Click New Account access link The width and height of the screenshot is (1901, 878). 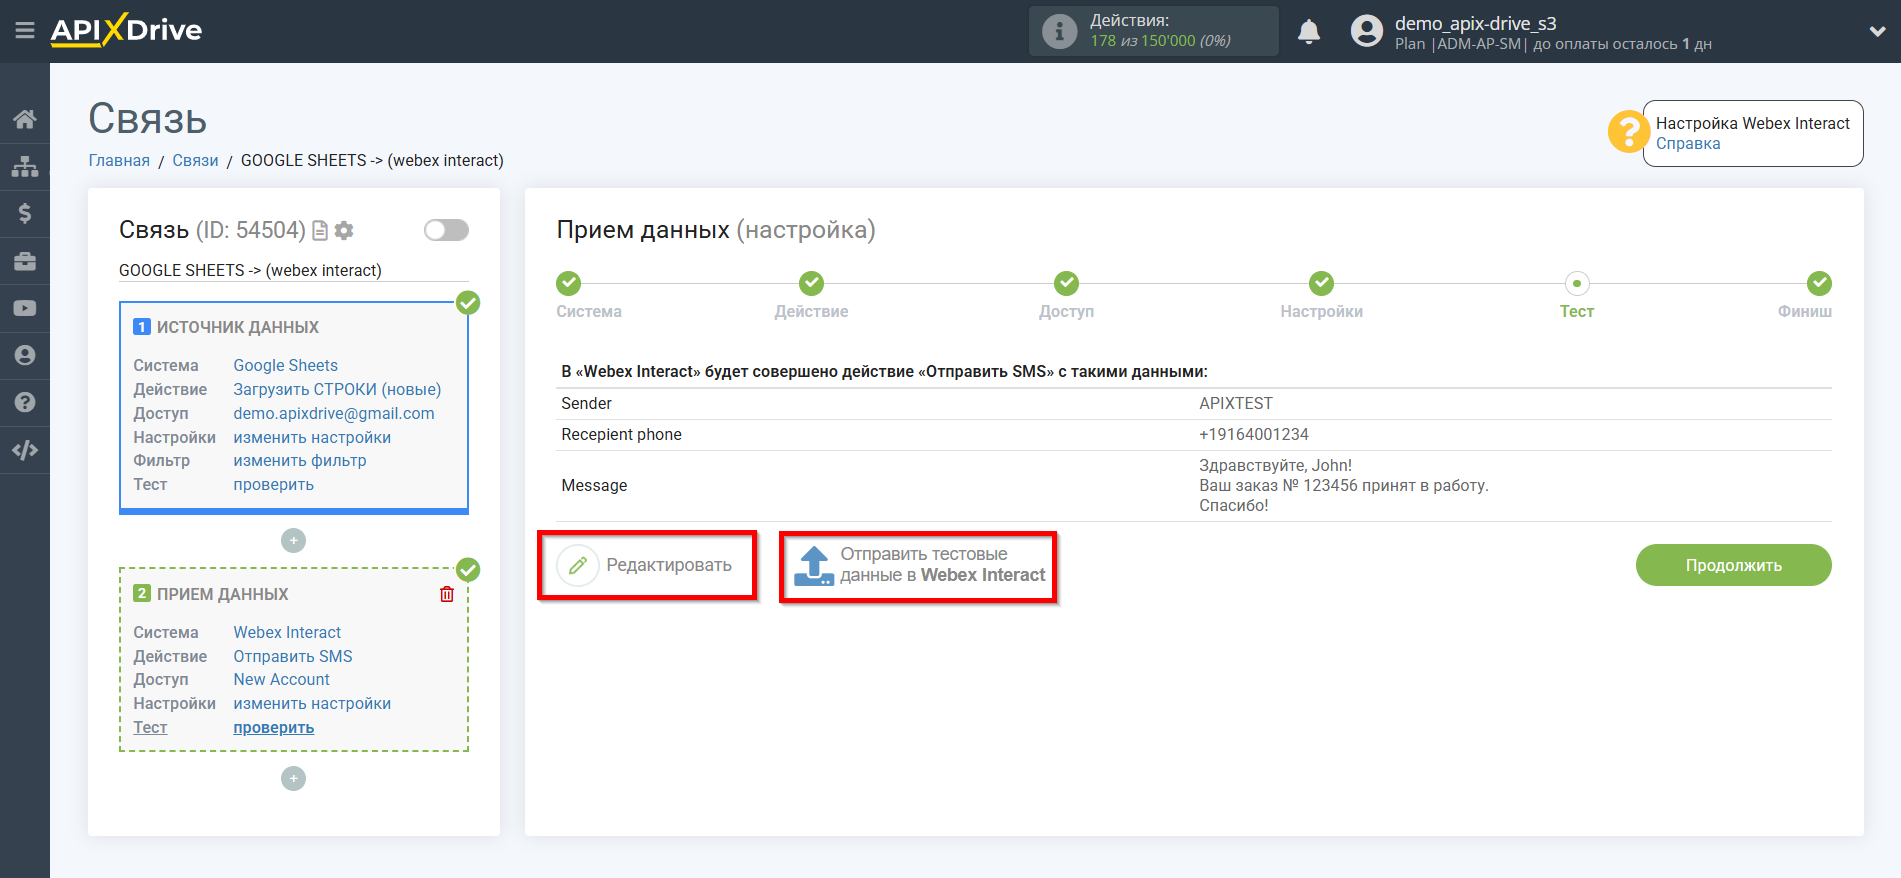click(x=281, y=680)
